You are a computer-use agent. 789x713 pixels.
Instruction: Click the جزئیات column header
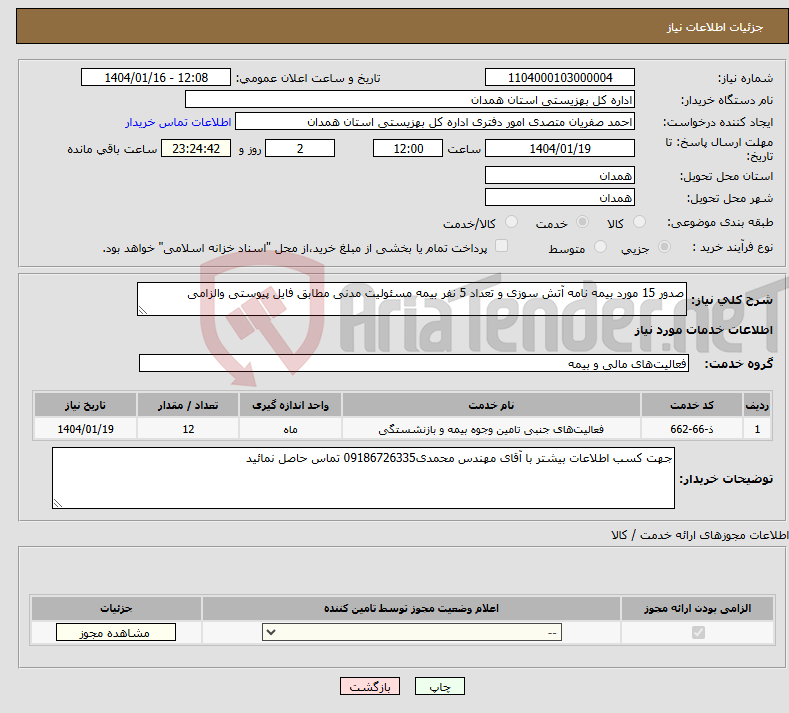[x=116, y=608]
